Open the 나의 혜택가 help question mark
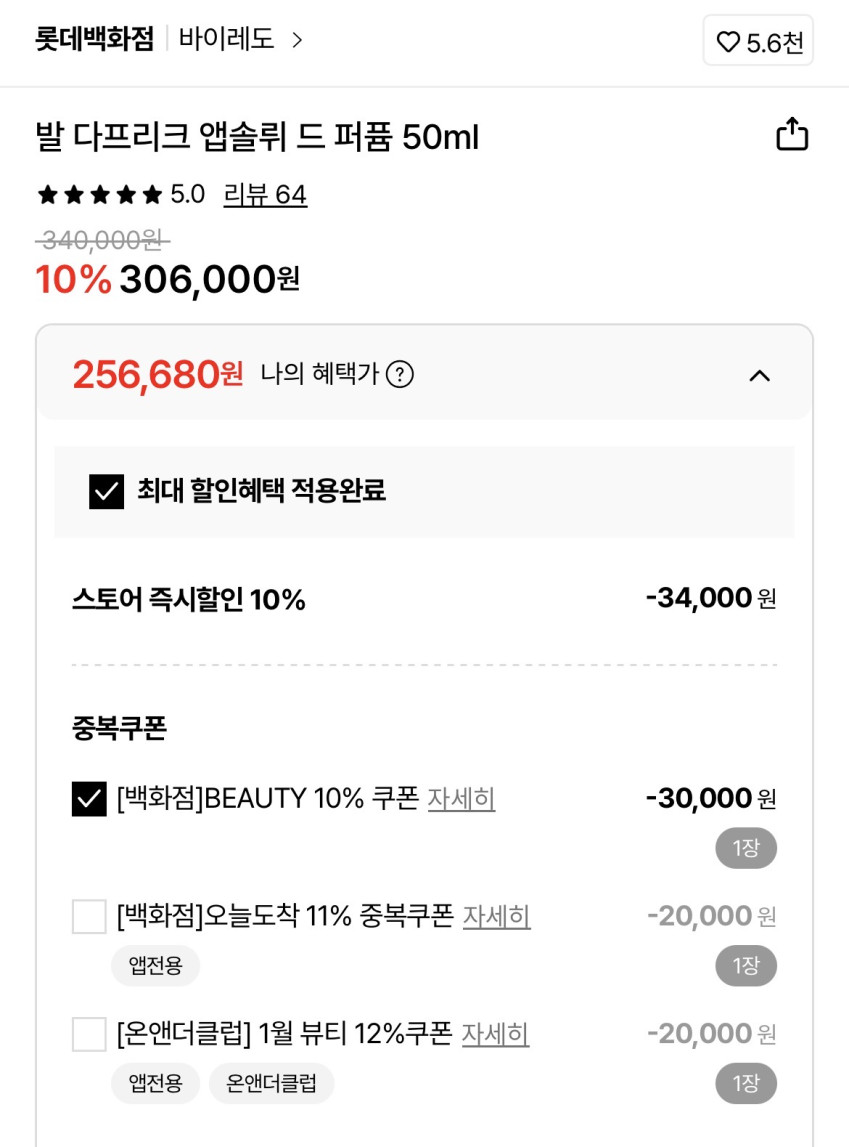The width and height of the screenshot is (849, 1147). pyautogui.click(x=400, y=375)
